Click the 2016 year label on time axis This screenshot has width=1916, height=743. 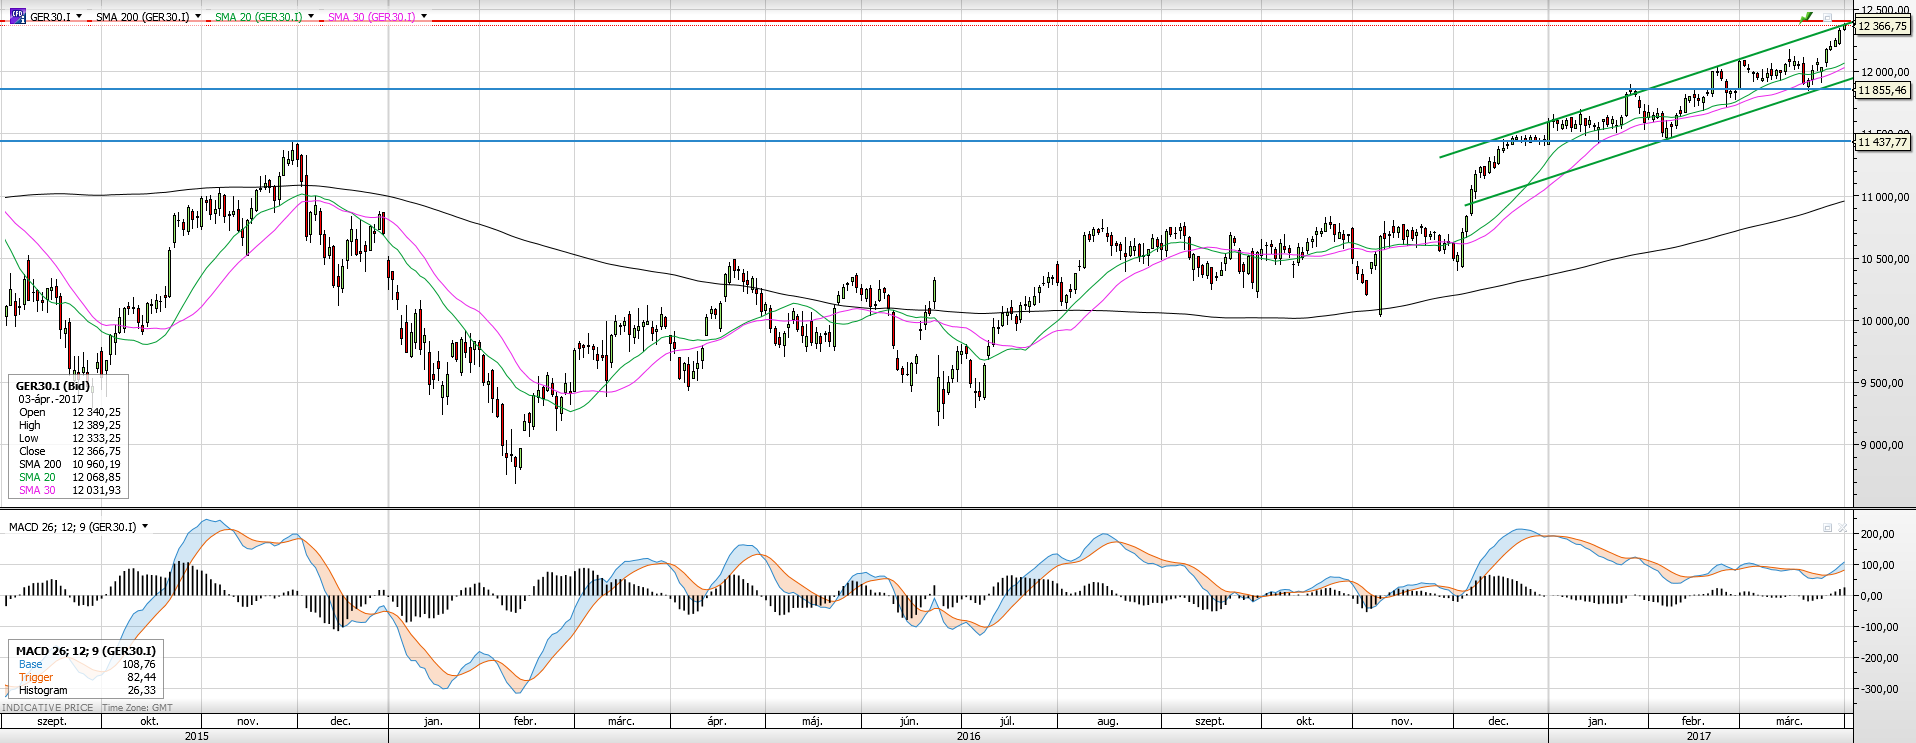(968, 736)
